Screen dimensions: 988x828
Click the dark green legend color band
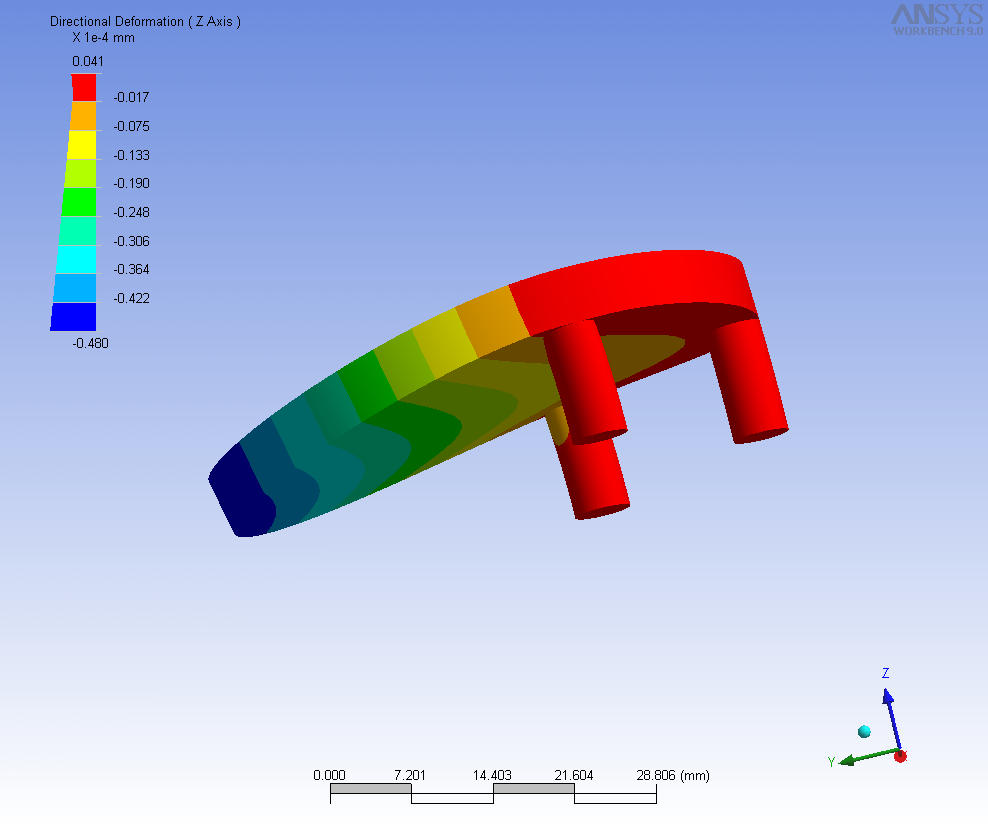click(79, 202)
